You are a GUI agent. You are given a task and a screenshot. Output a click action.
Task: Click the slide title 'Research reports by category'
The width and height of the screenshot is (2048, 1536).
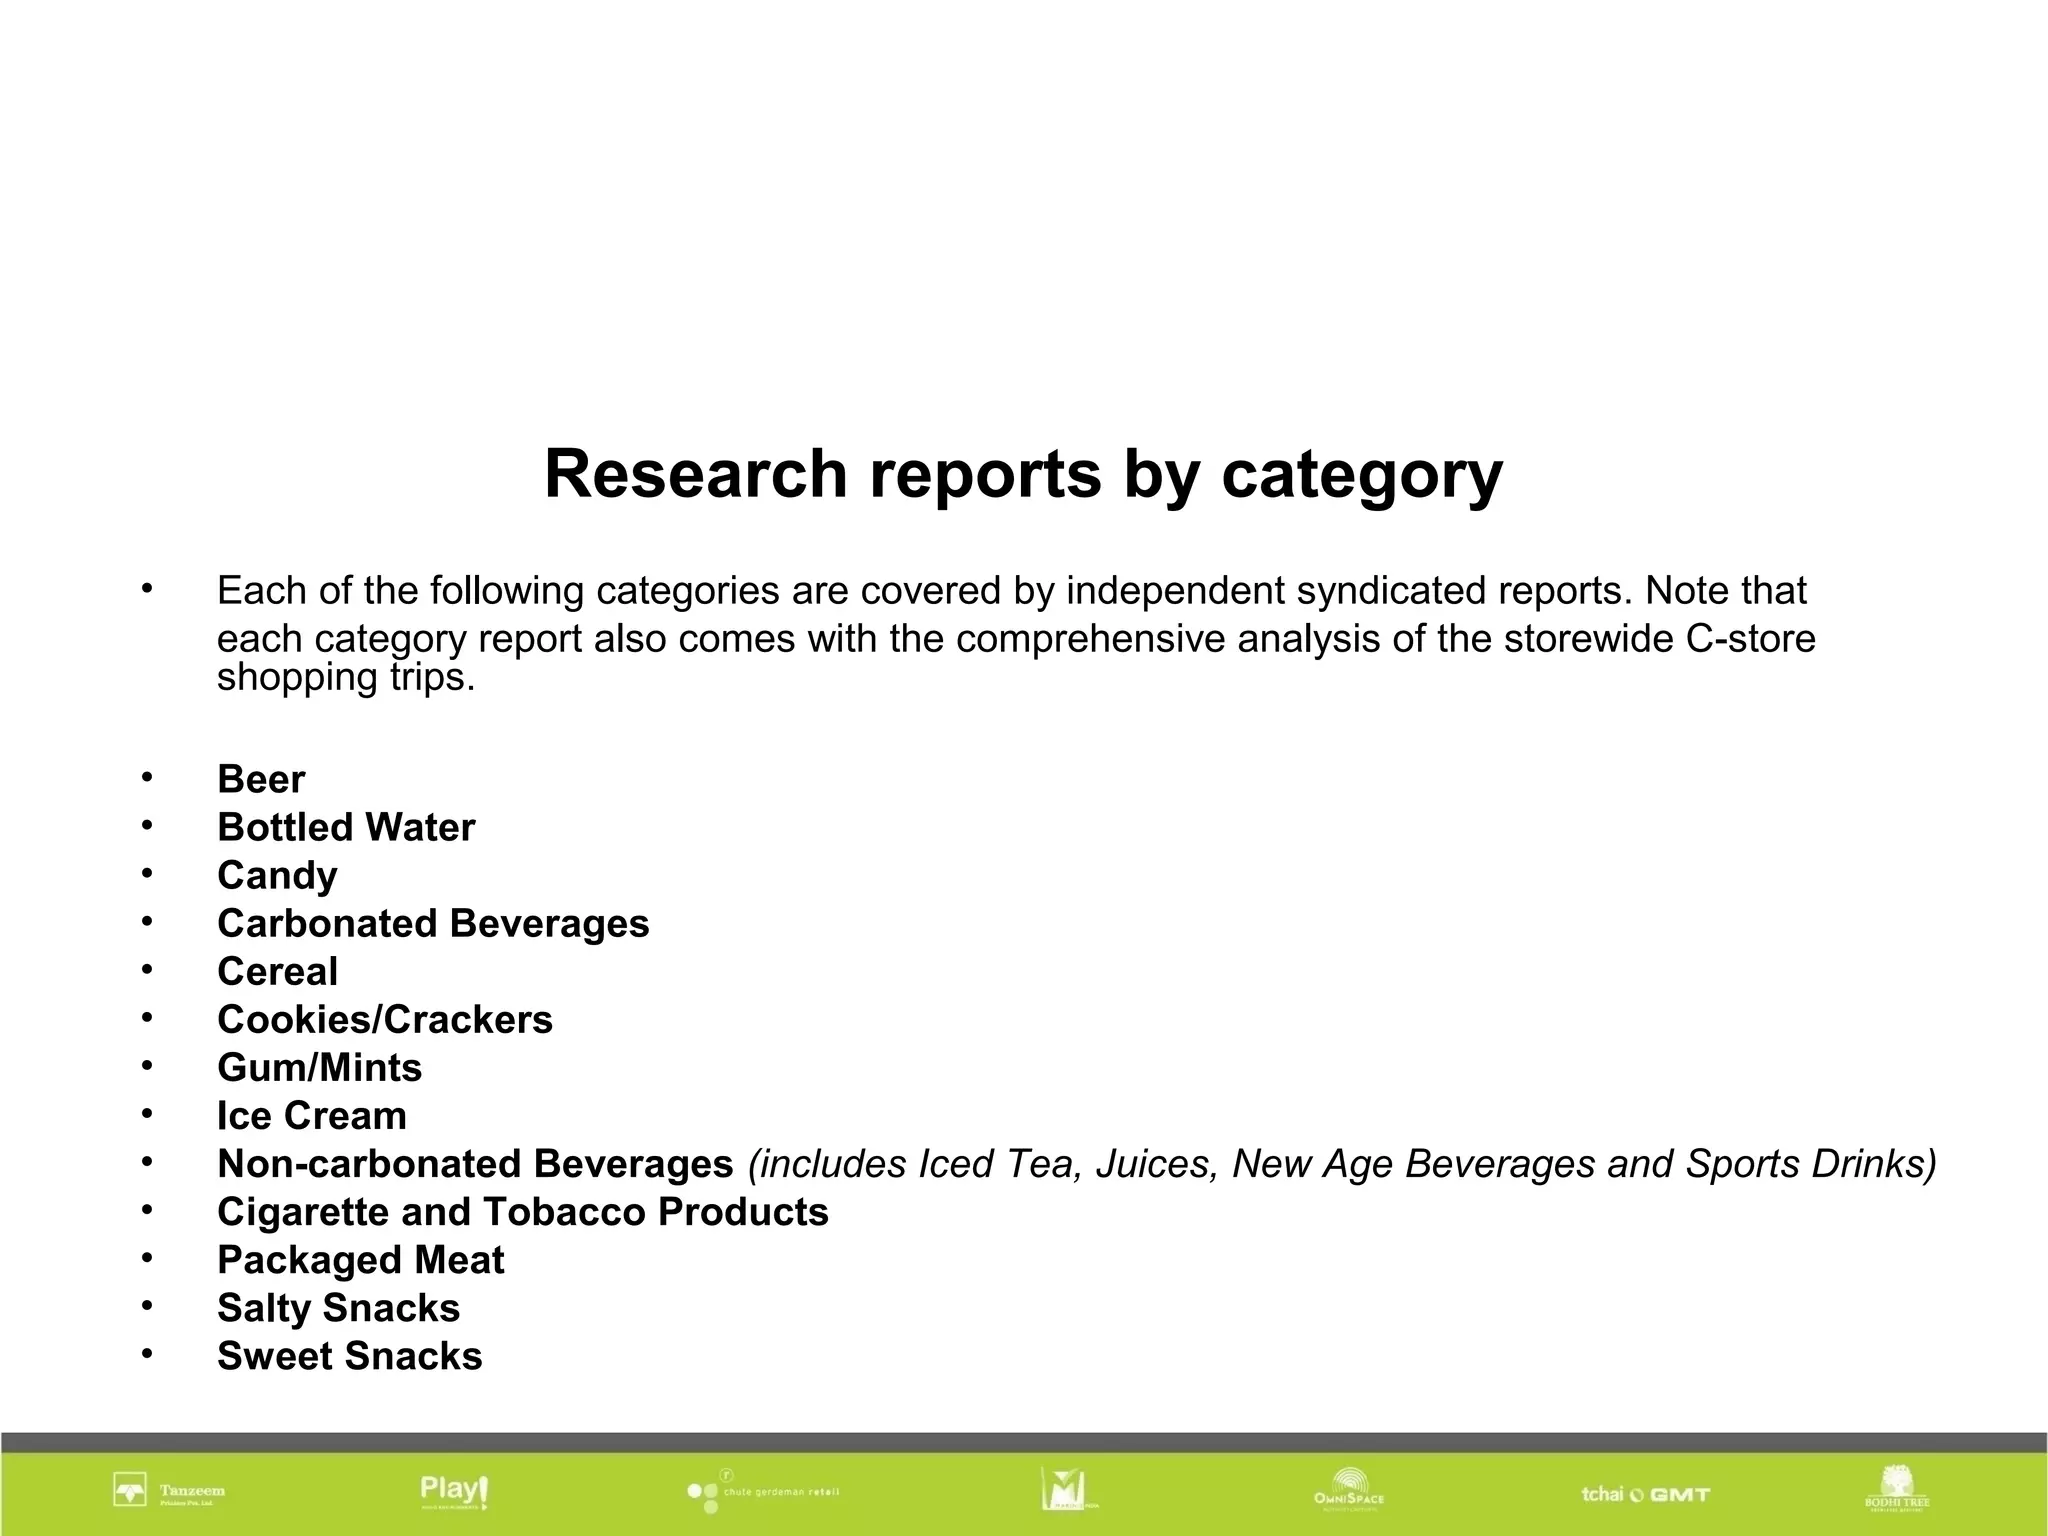coord(1023,474)
